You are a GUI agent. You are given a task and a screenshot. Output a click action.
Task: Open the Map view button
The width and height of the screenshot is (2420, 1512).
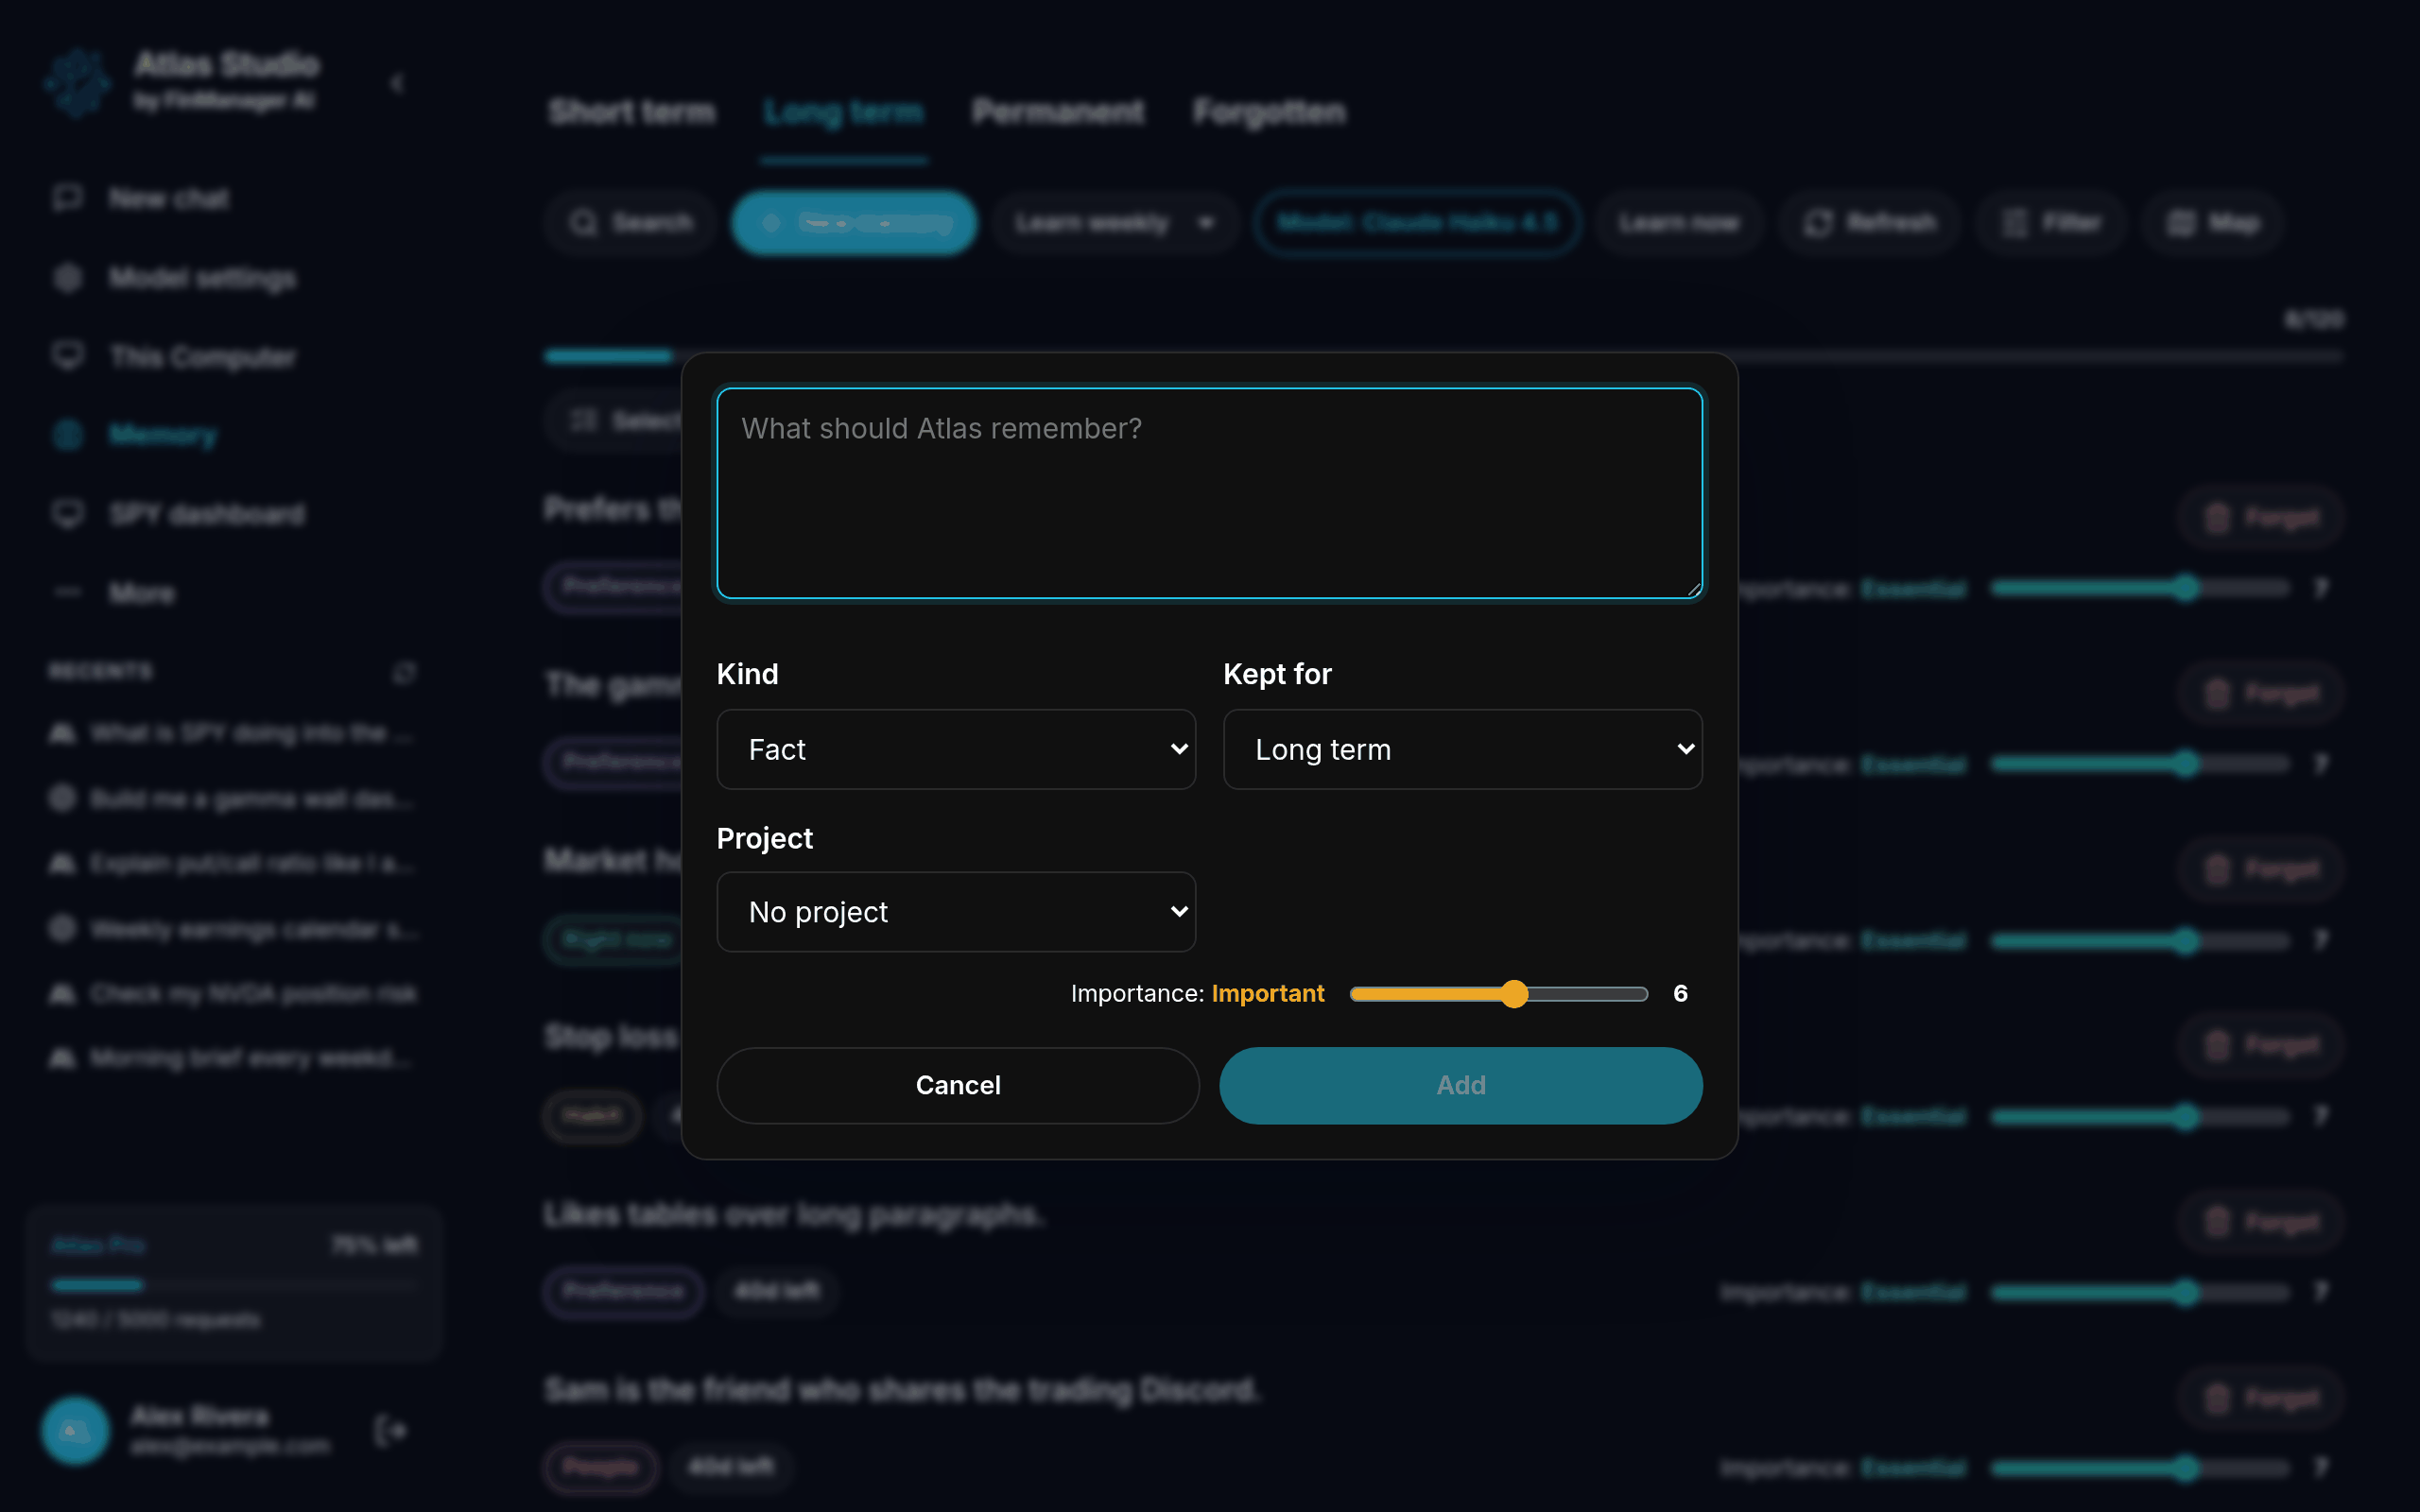point(2213,222)
